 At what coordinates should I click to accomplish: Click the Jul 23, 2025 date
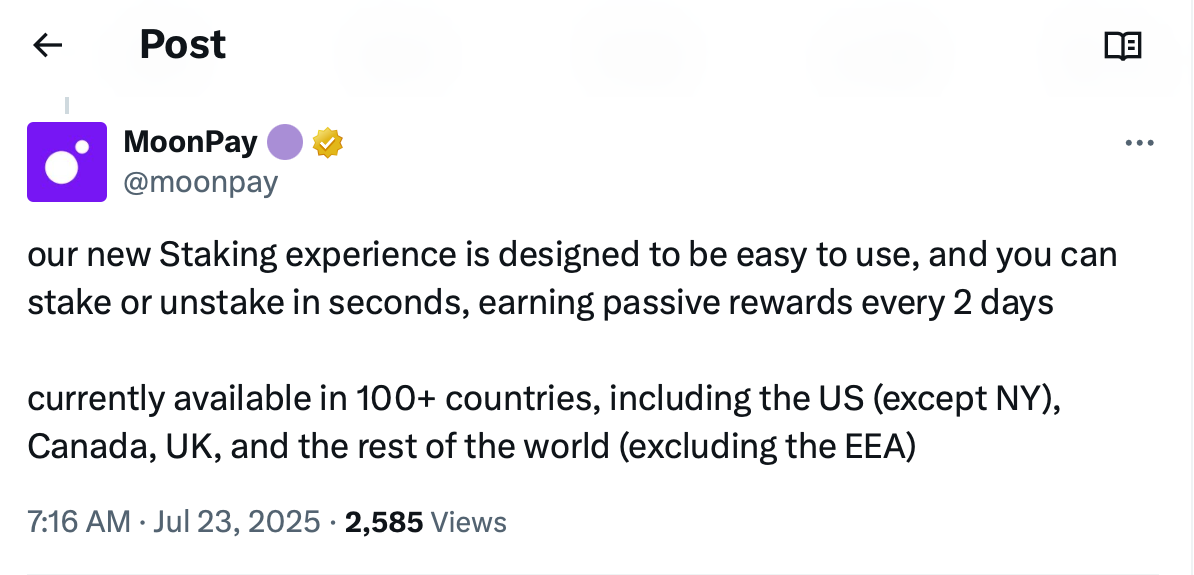coord(237,521)
